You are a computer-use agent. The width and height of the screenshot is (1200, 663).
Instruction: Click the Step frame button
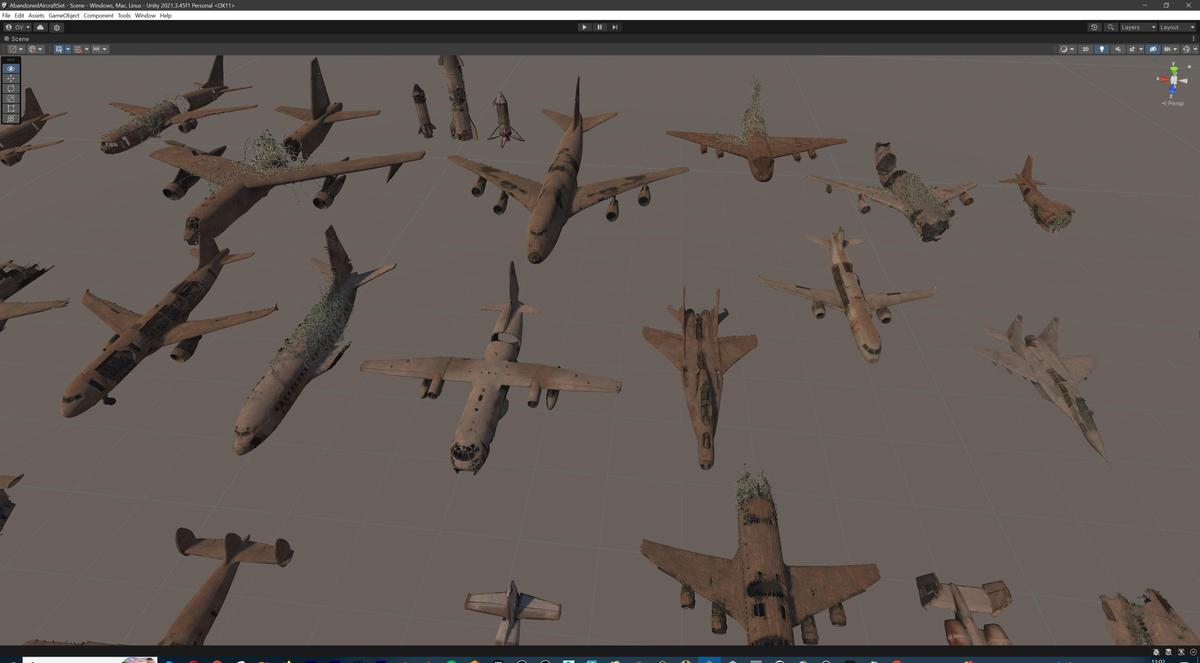614,27
